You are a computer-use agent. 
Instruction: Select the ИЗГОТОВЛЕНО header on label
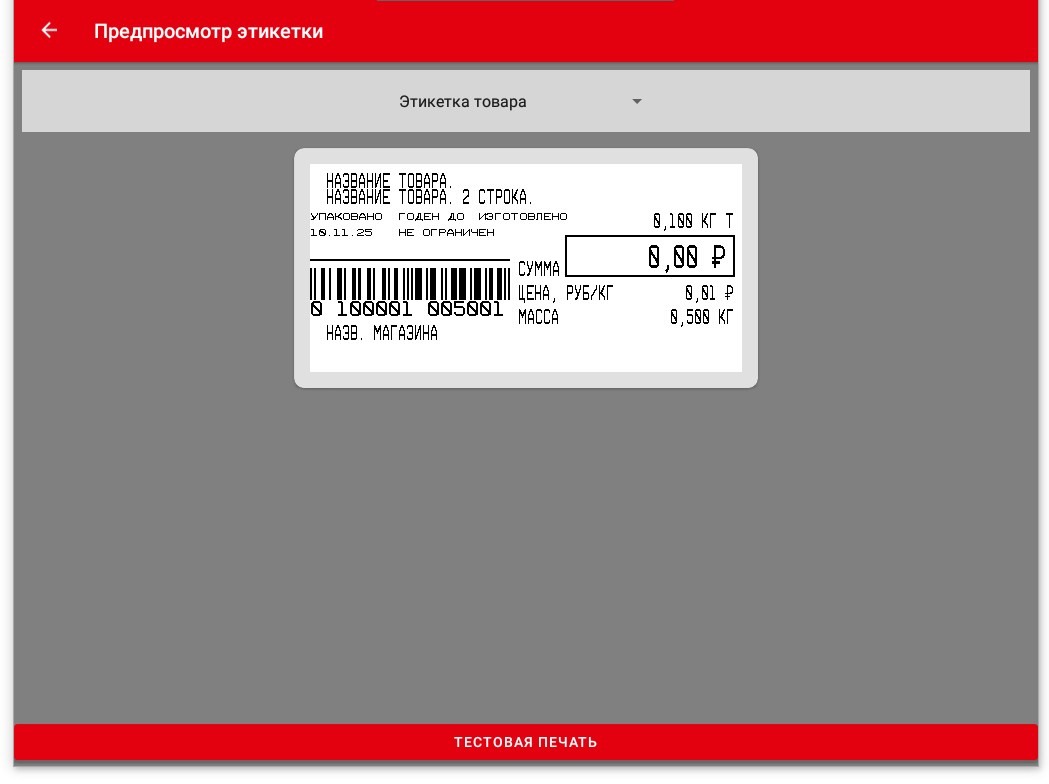coord(522,216)
